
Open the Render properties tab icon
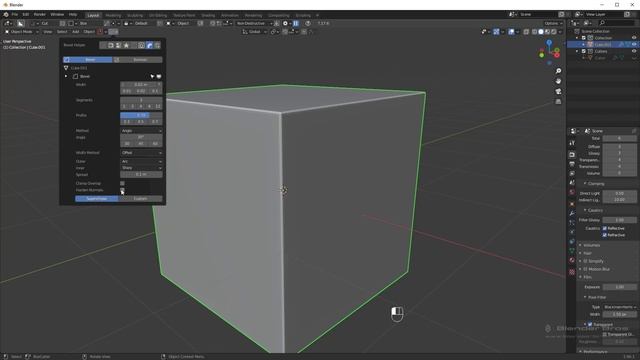tap(572, 155)
